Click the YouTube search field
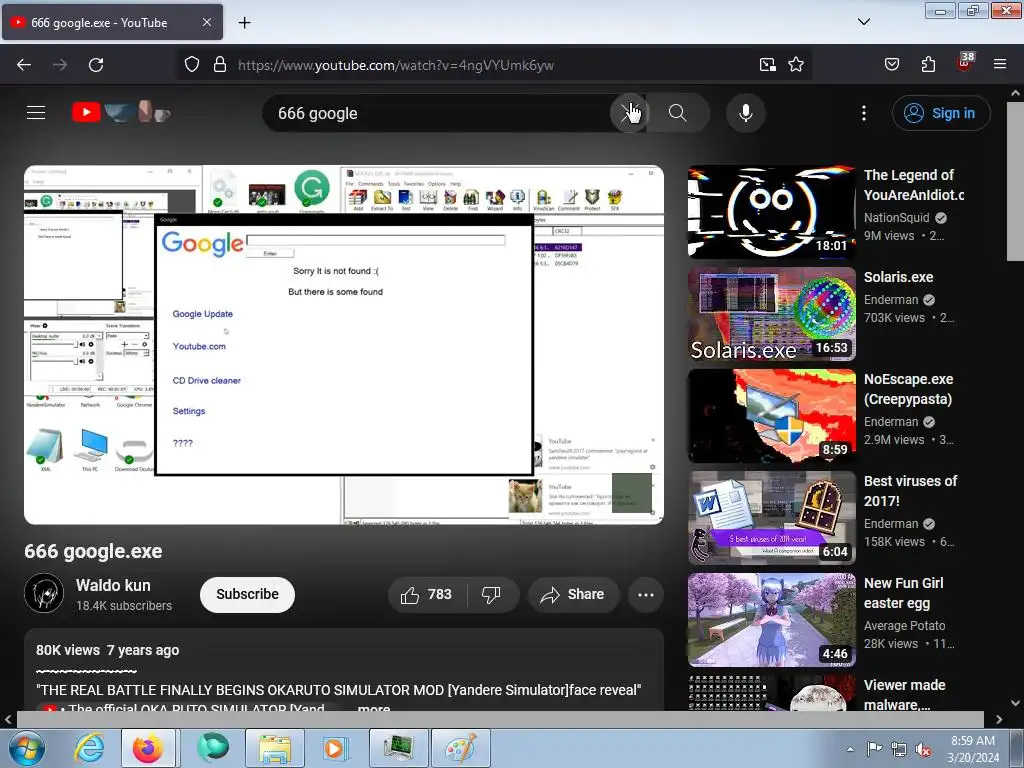This screenshot has height=768, width=1024. pyautogui.click(x=438, y=113)
